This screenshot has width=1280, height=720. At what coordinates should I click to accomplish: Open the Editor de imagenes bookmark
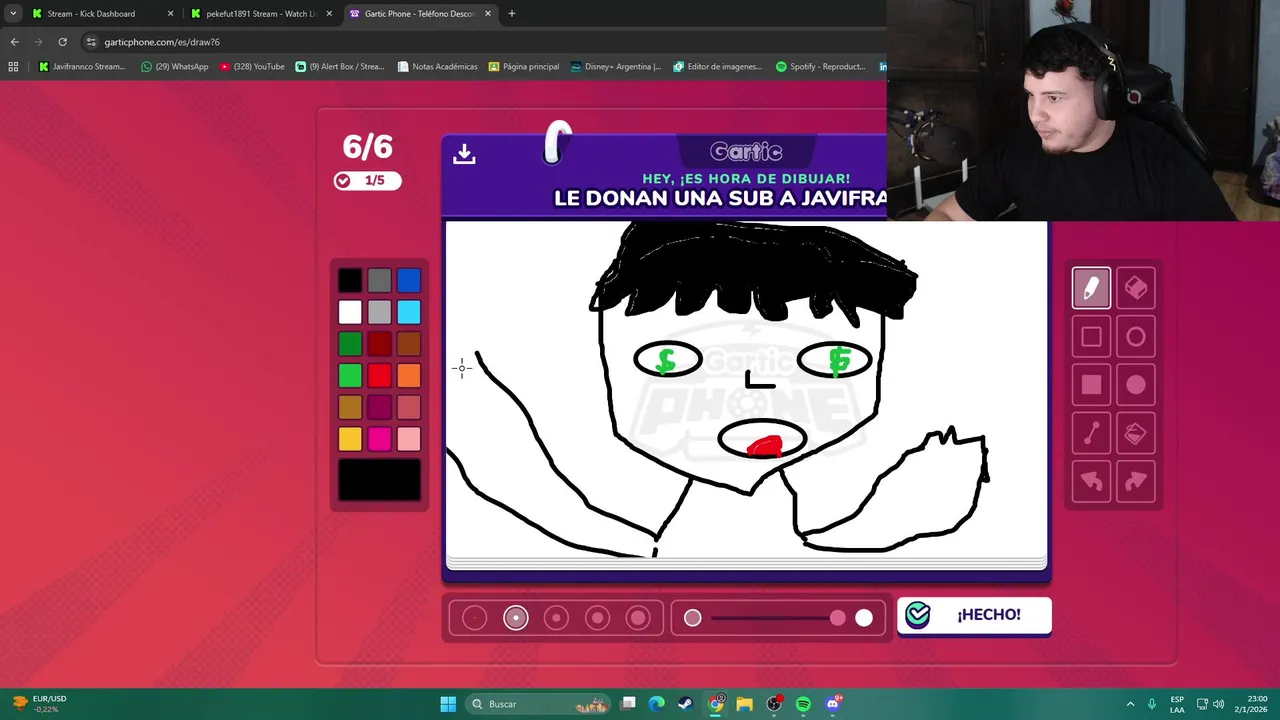[717, 67]
